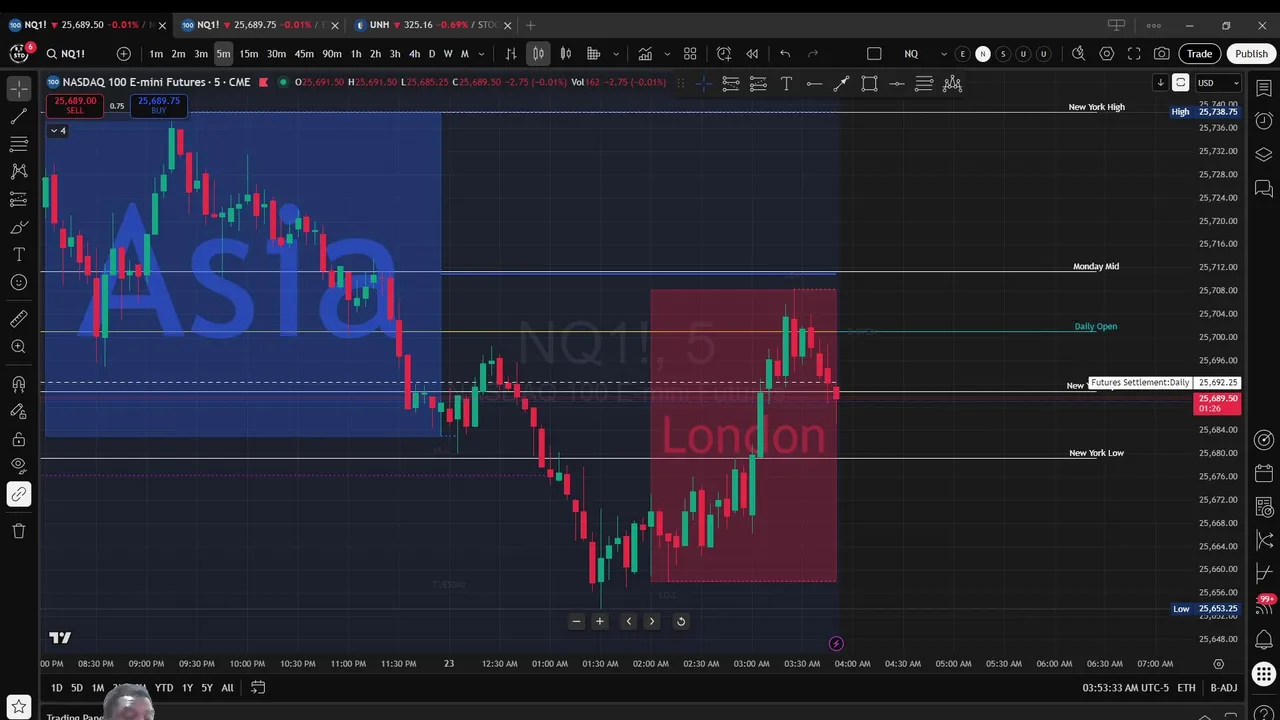Screen dimensions: 1280x720
Task: Enter fullscreen mode
Action: 1134,54
